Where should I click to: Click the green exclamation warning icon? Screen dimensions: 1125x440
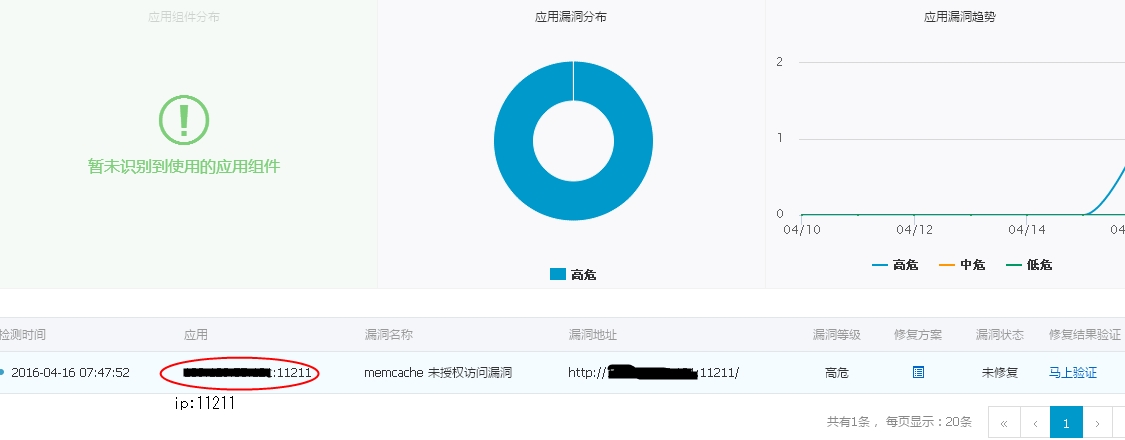click(184, 120)
